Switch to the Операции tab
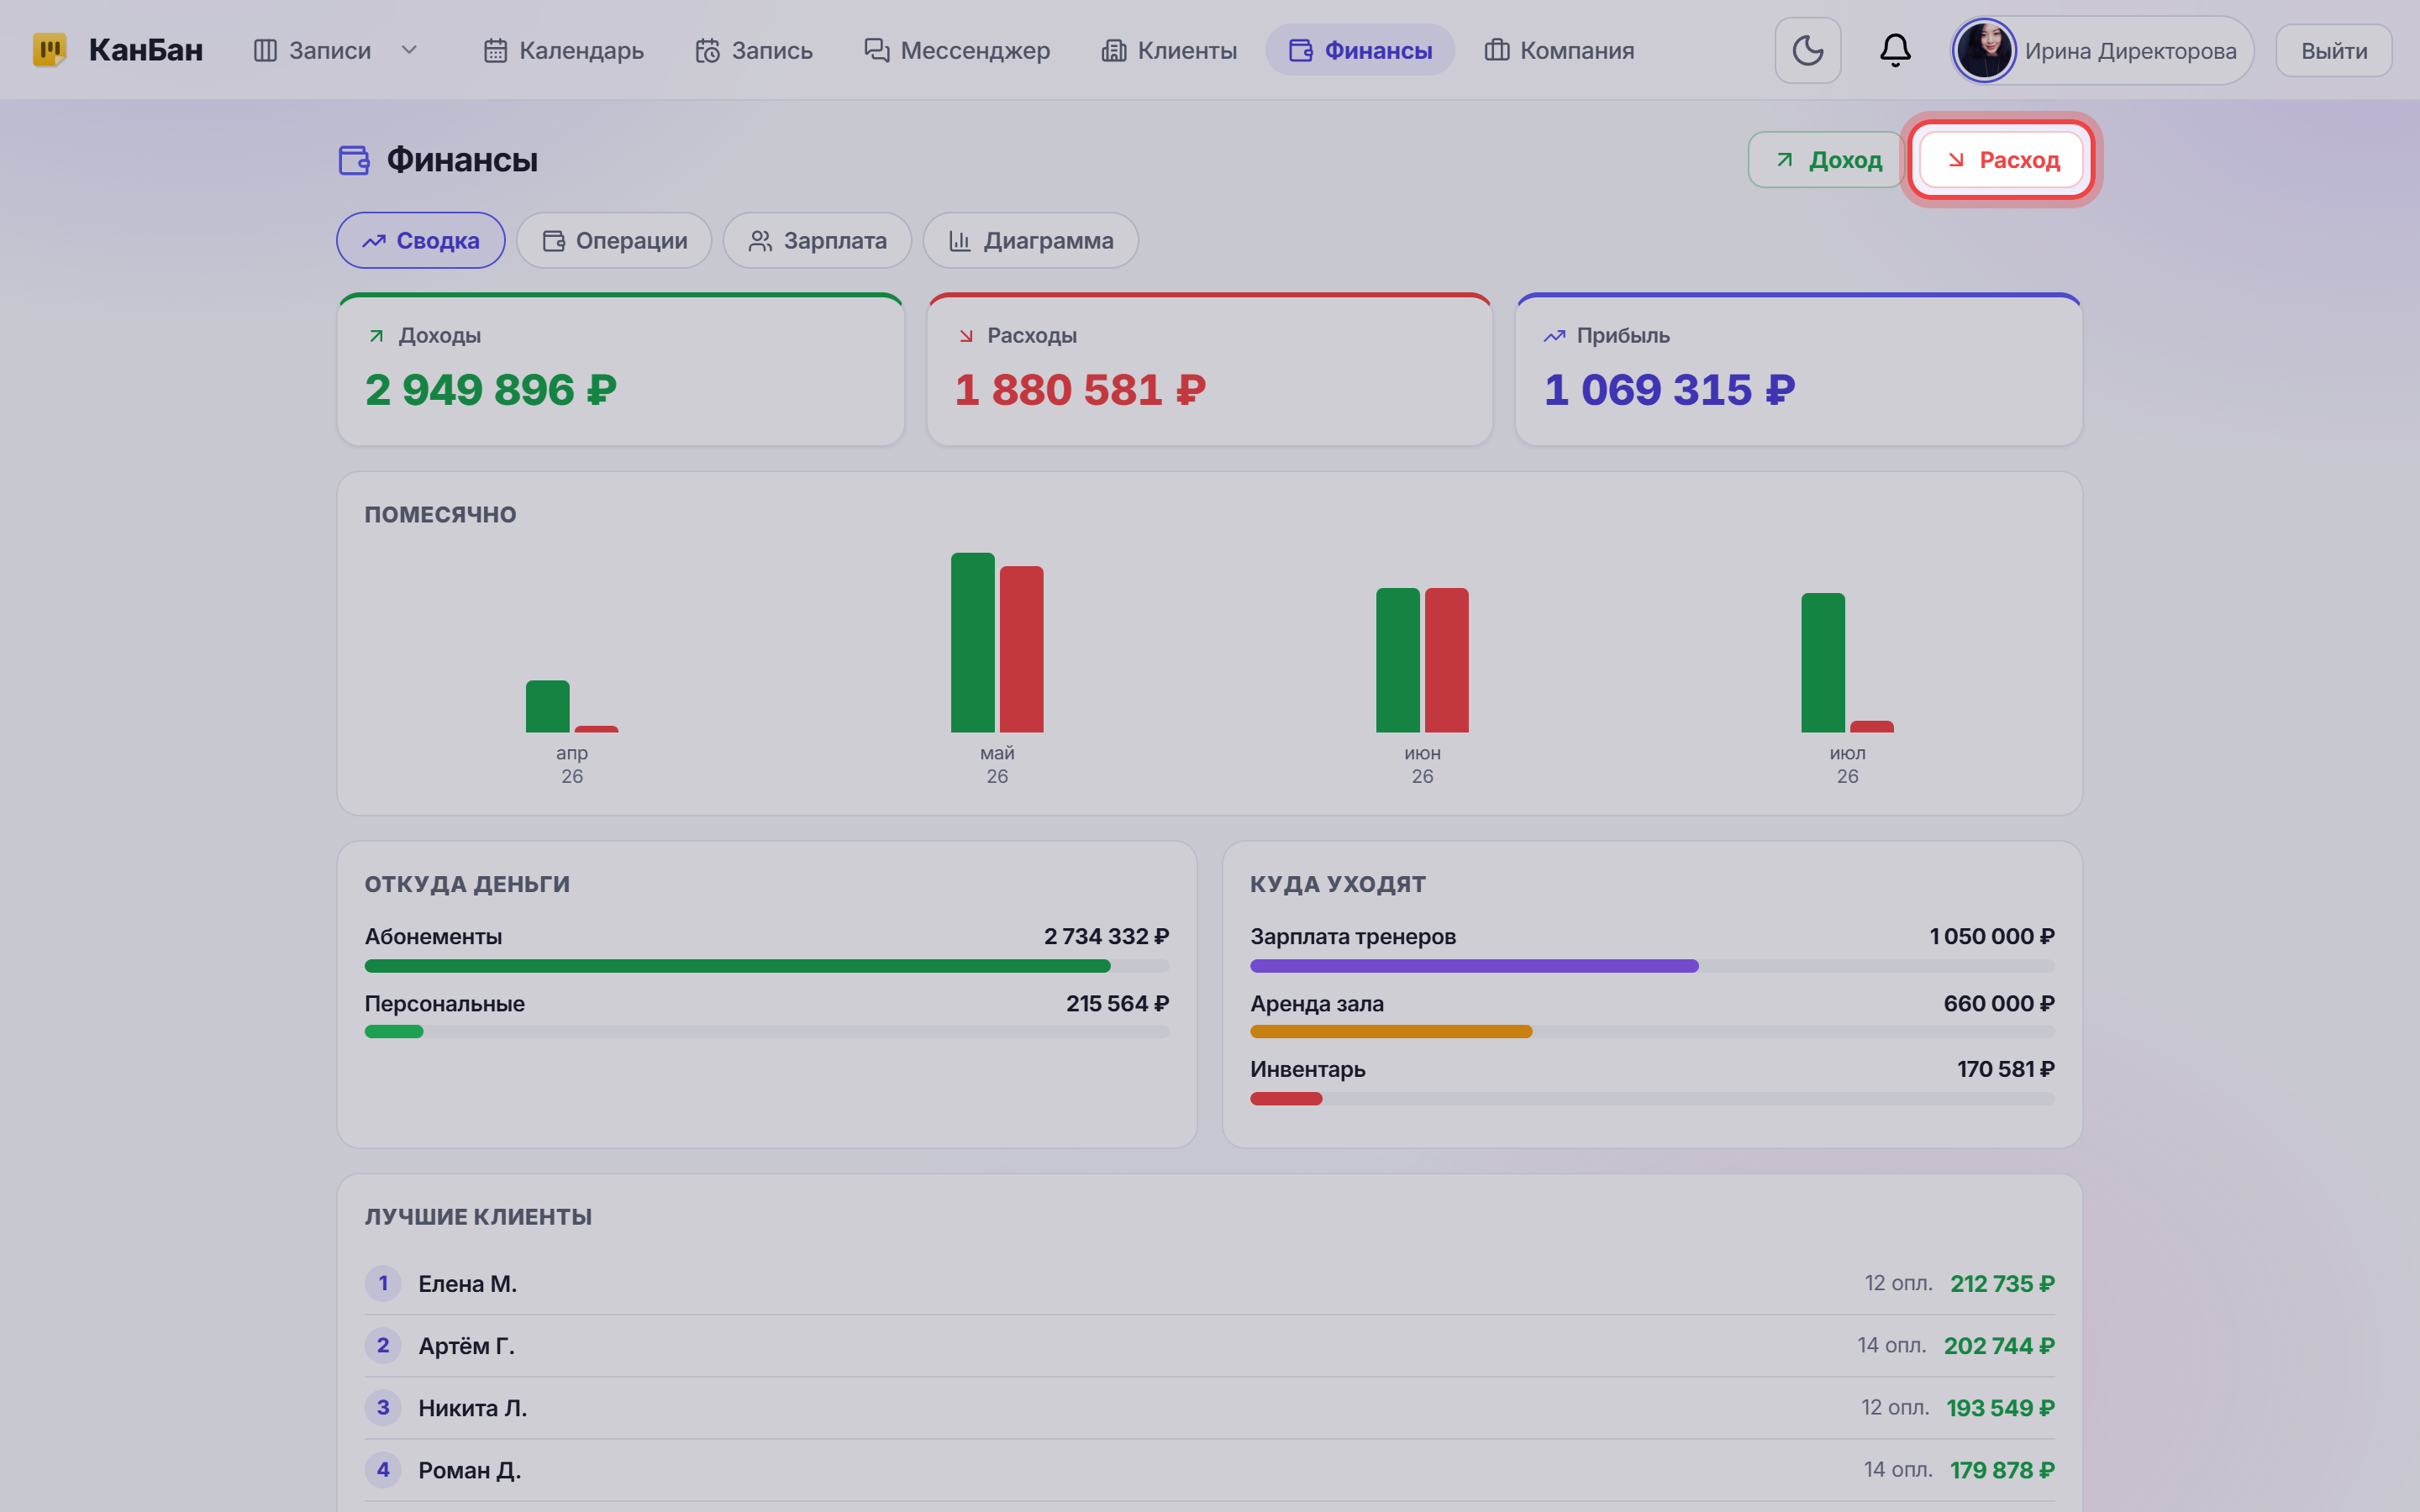The width and height of the screenshot is (2420, 1512). click(614, 240)
